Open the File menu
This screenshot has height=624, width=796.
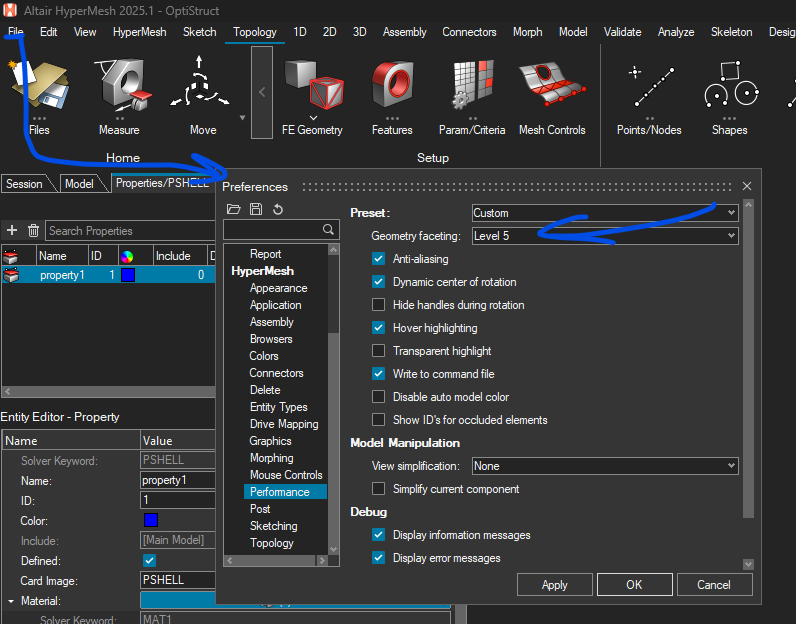click(x=16, y=31)
